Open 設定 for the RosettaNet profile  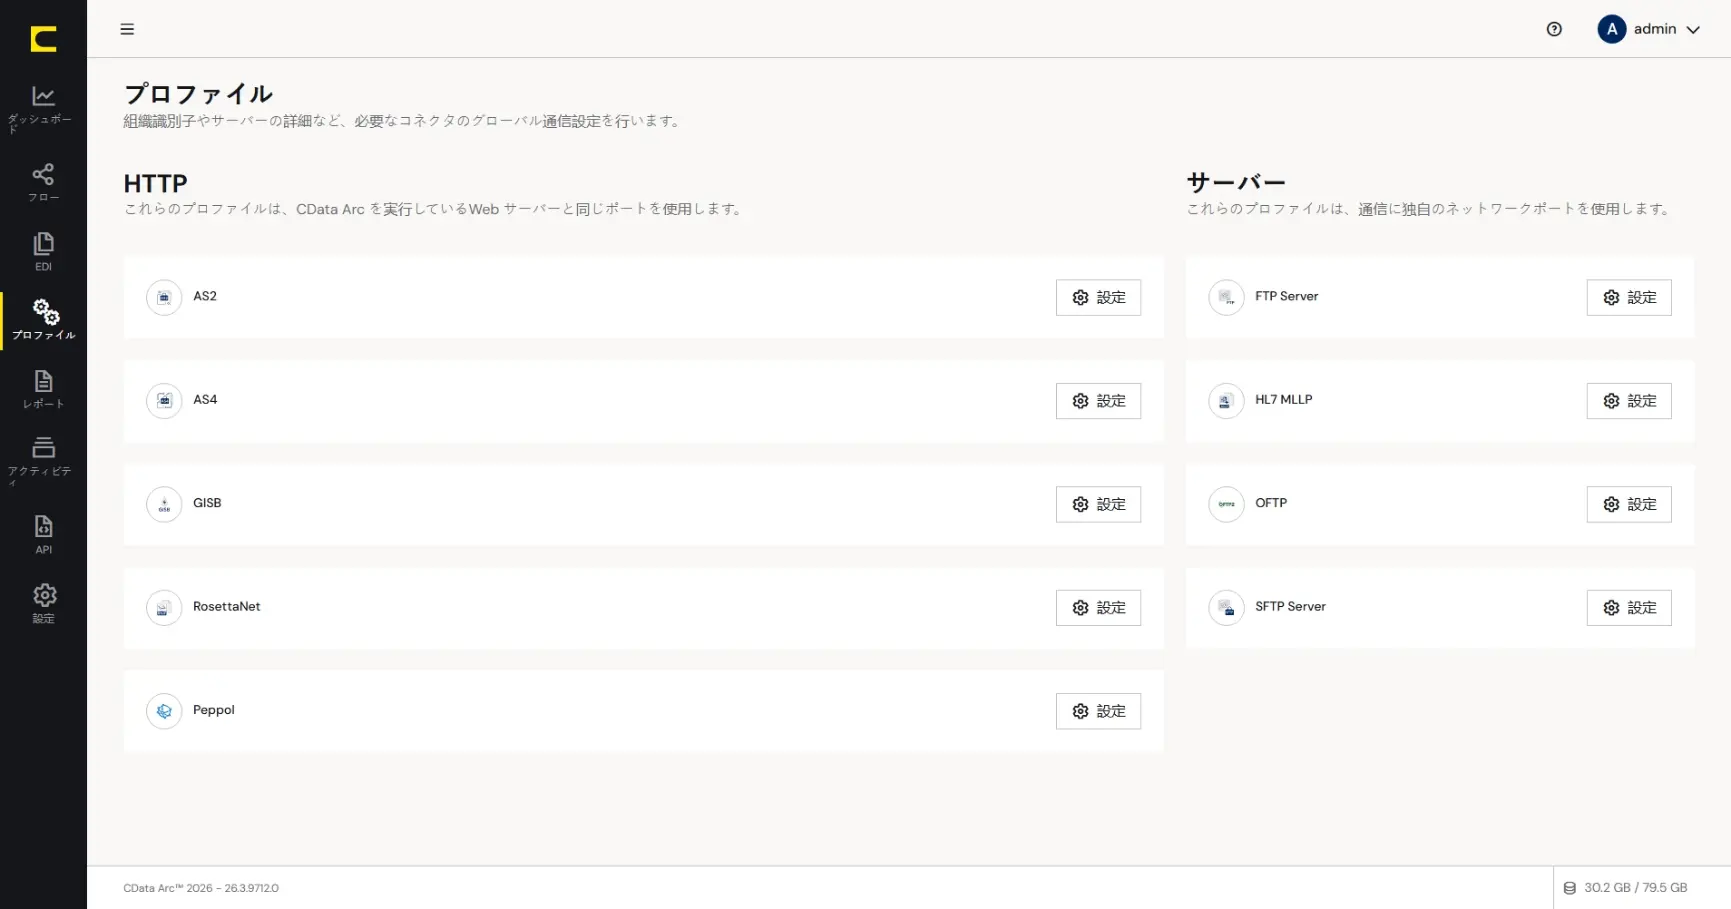click(1098, 607)
